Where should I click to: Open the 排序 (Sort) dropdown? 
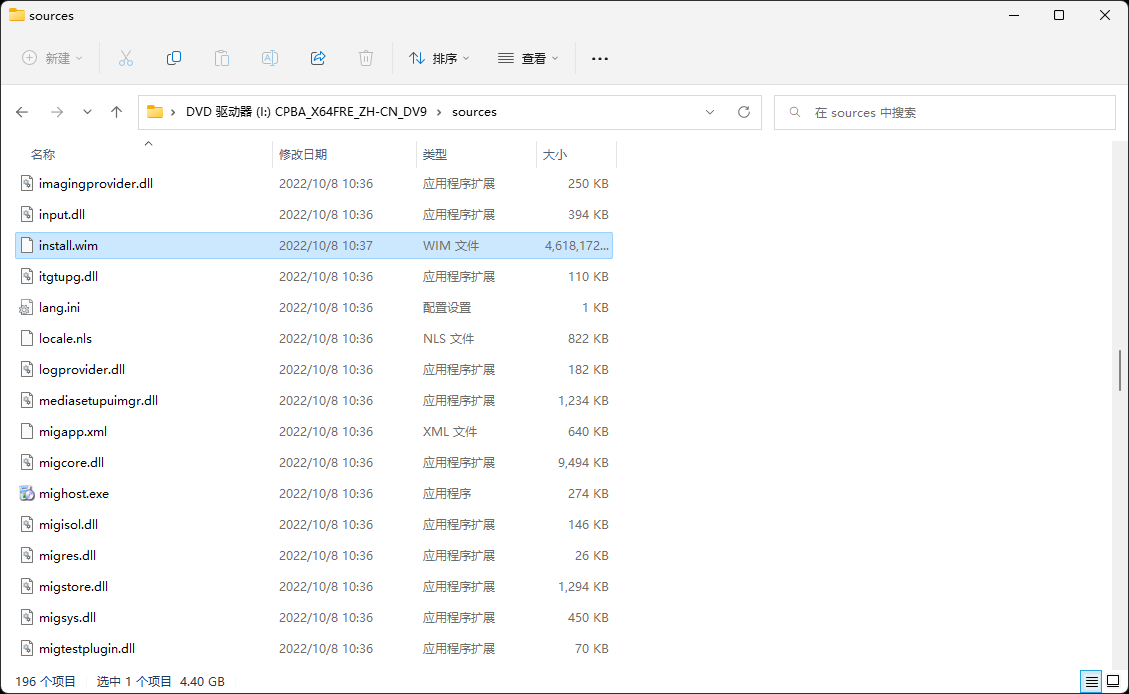click(439, 58)
